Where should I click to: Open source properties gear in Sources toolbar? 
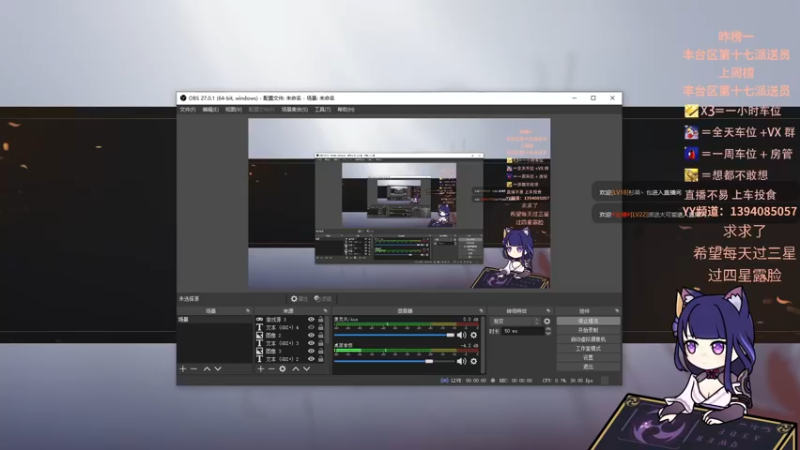click(x=283, y=368)
